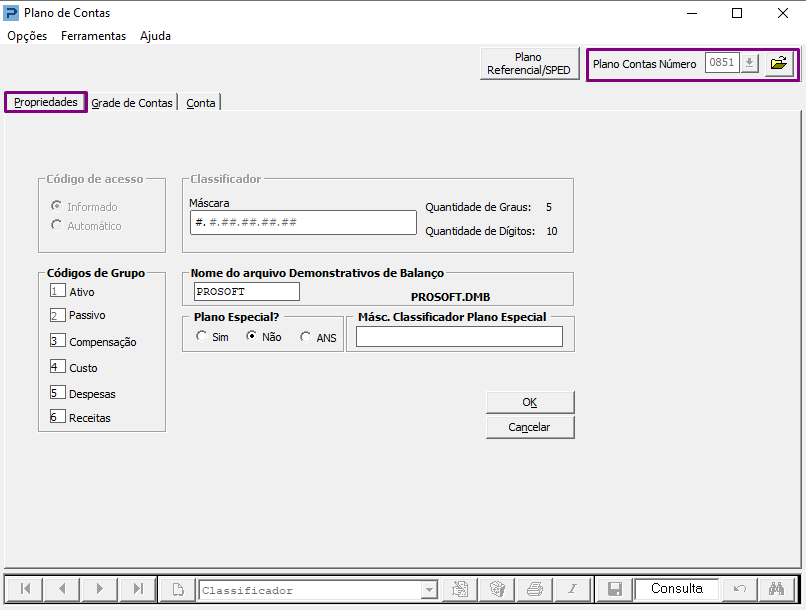Click the Passivo group code box
The height and width of the screenshot is (610, 806).
pyautogui.click(x=58, y=315)
